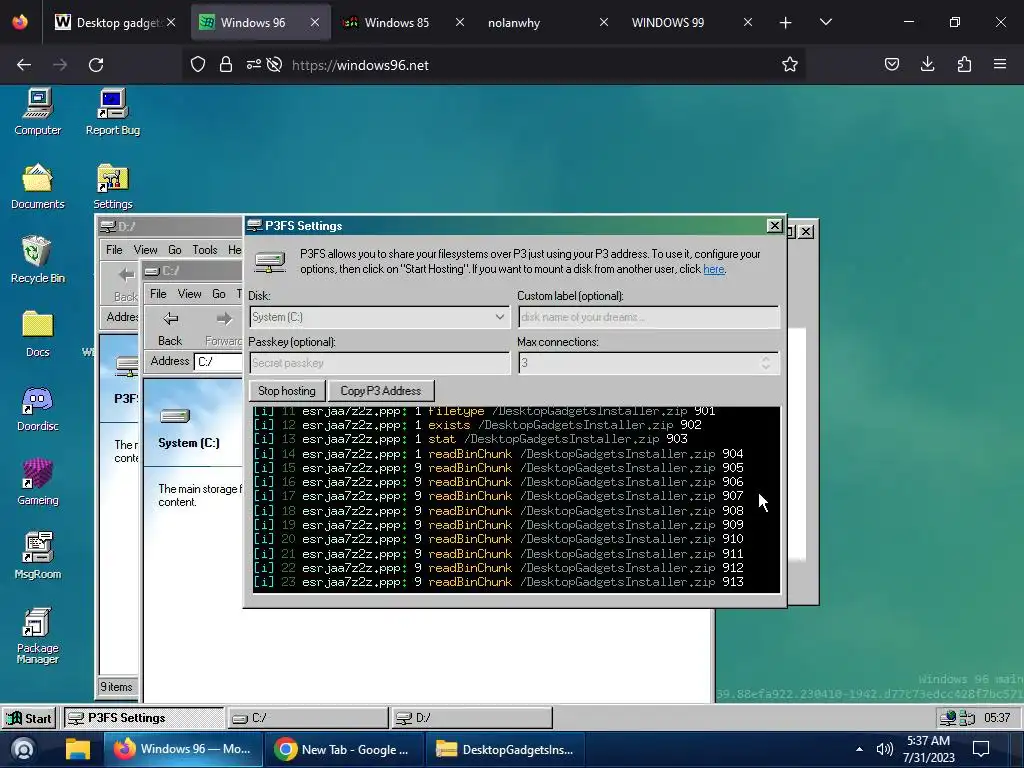Go back with Firefox back arrow
This screenshot has height=768, width=1024.
(x=24, y=65)
